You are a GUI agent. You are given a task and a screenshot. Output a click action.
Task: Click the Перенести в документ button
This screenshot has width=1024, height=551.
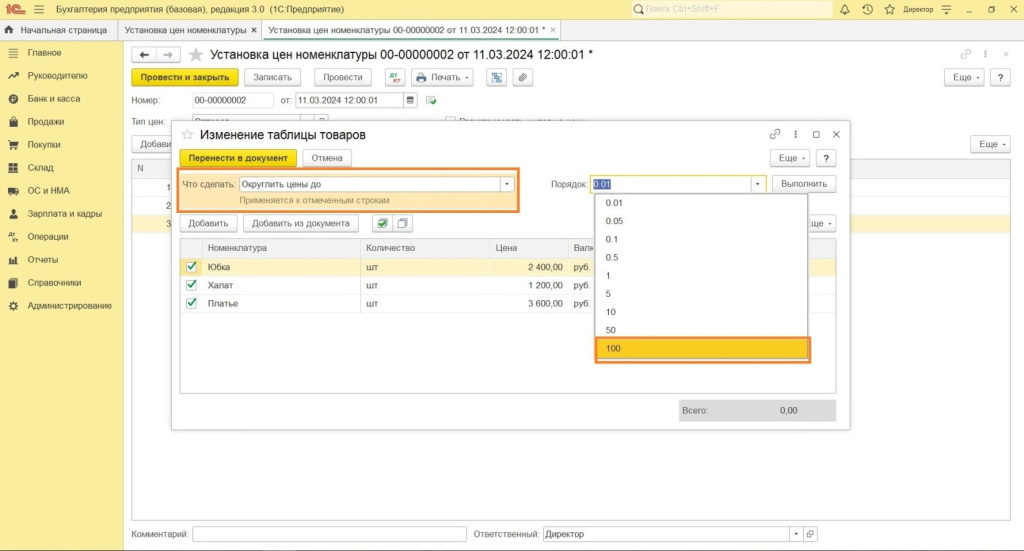click(238, 158)
